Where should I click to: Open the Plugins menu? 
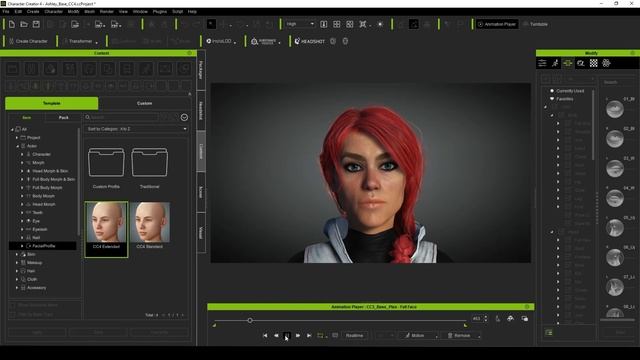click(x=160, y=11)
